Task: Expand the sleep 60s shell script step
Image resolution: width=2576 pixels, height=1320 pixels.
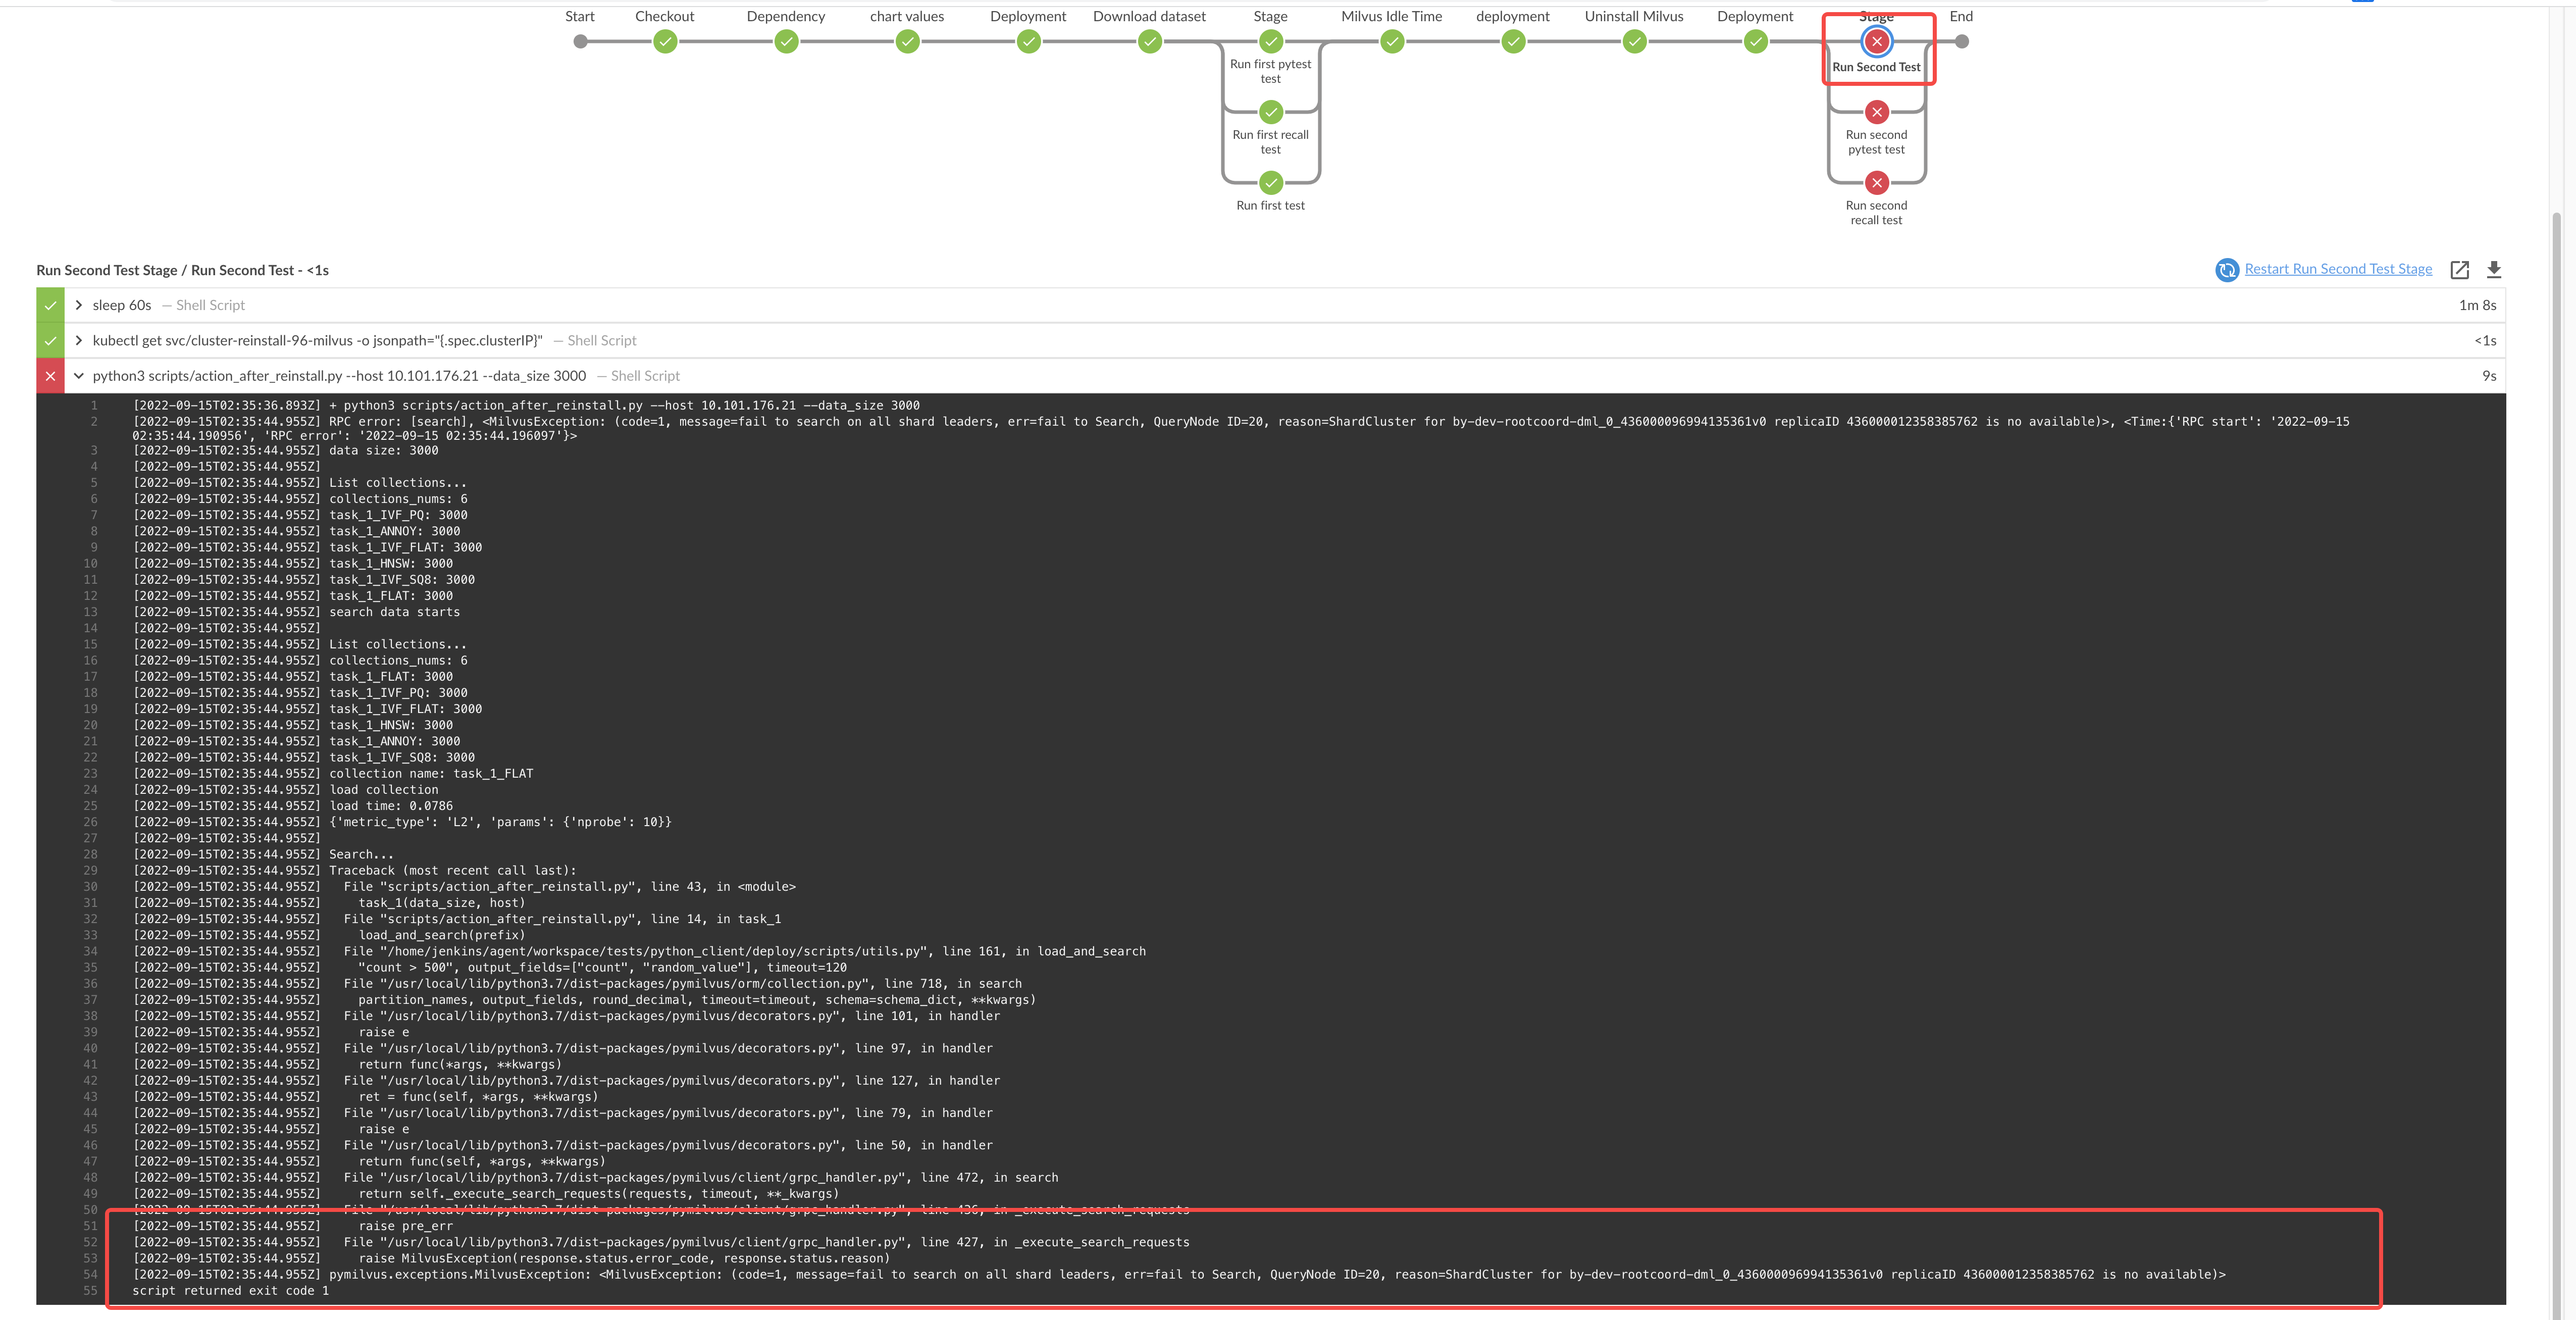Action: coord(78,305)
